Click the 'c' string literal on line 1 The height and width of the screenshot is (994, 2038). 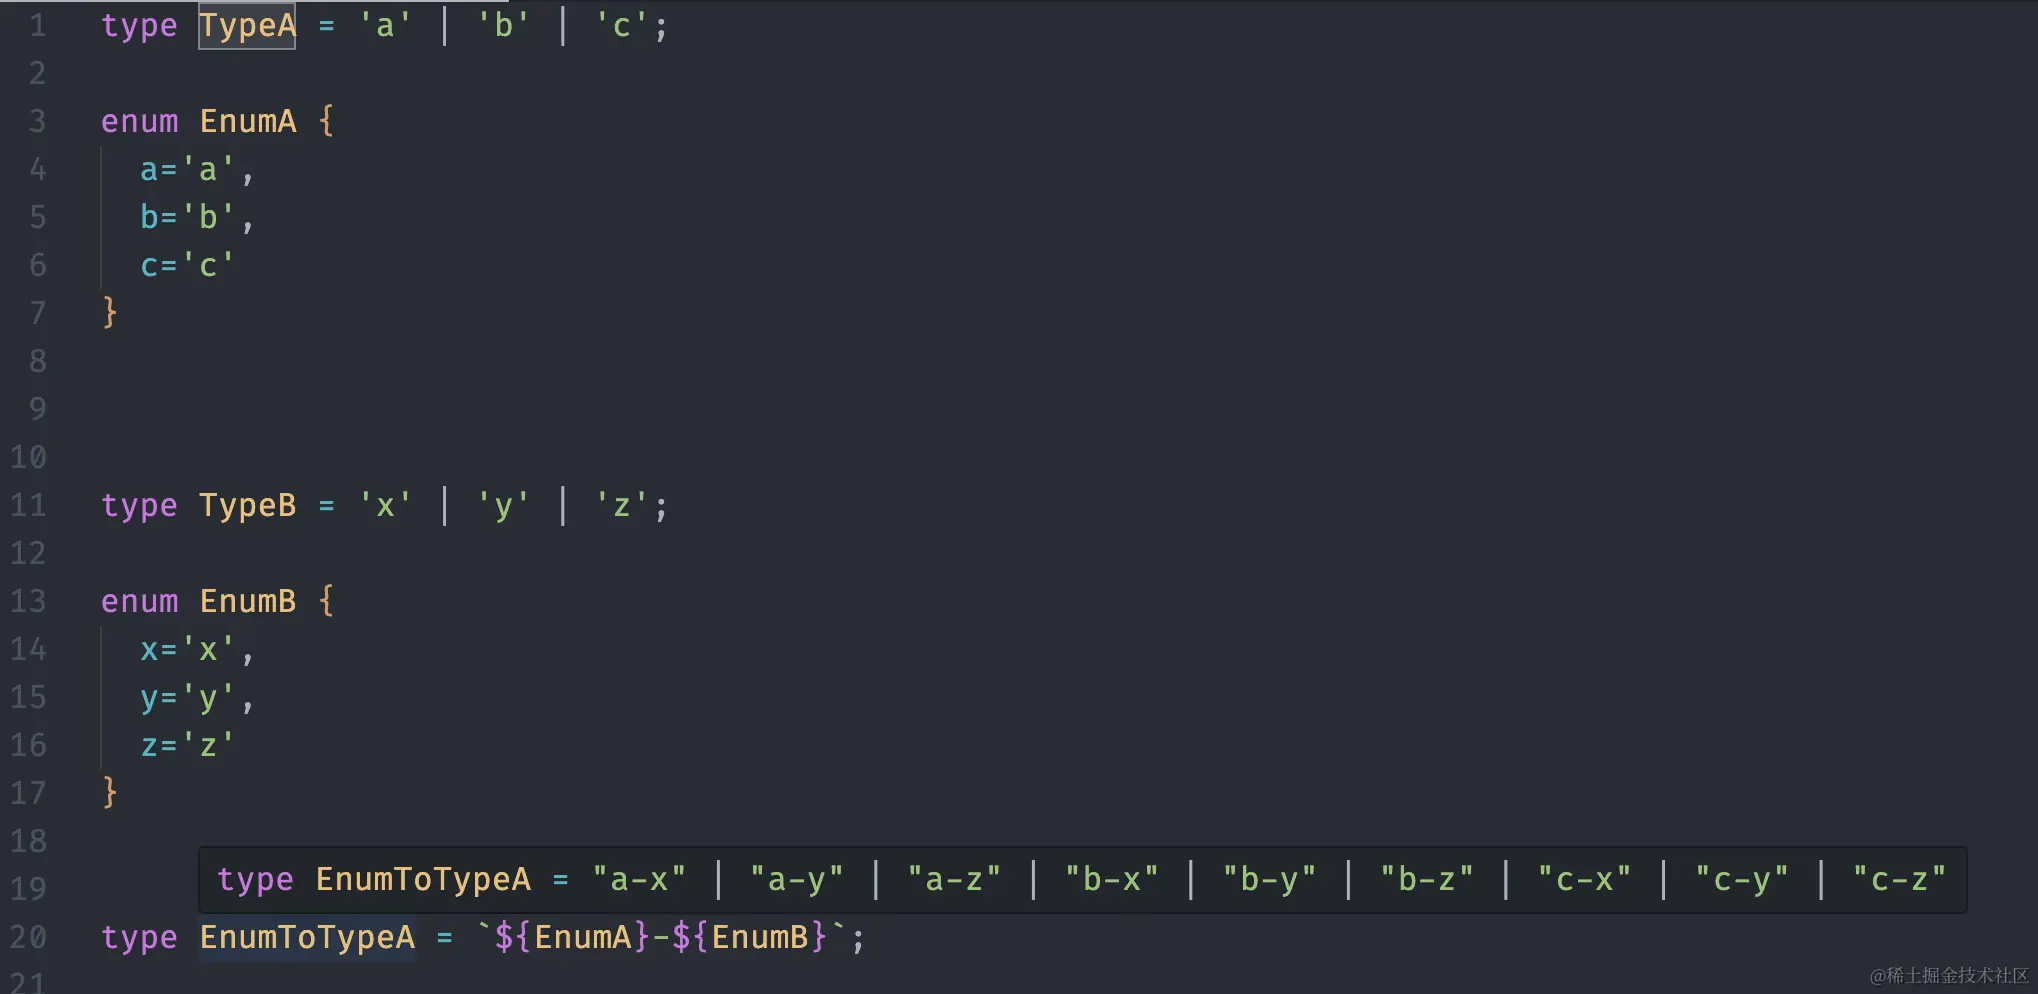621,26
